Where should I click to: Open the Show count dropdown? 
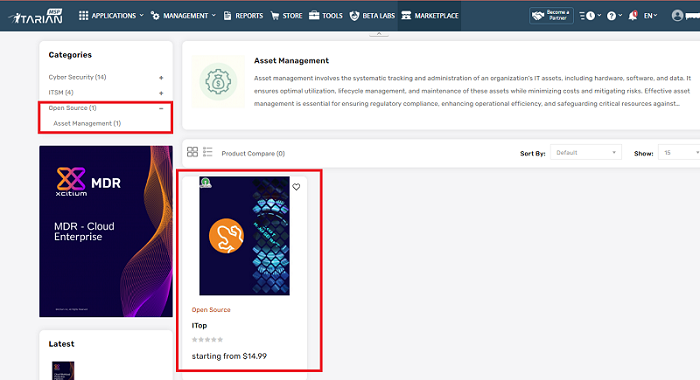679,153
